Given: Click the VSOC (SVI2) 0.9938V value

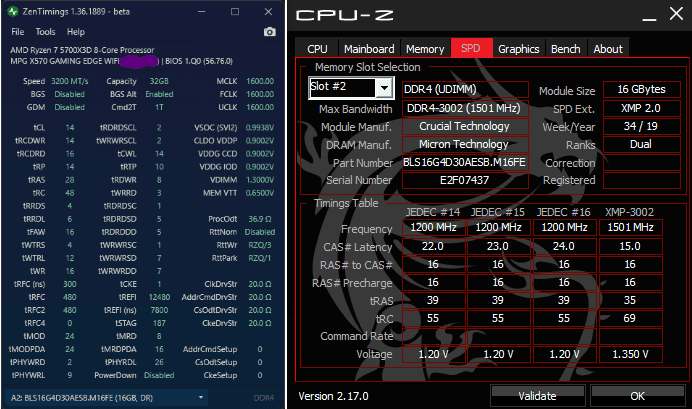Looking at the screenshot, I should (x=260, y=128).
